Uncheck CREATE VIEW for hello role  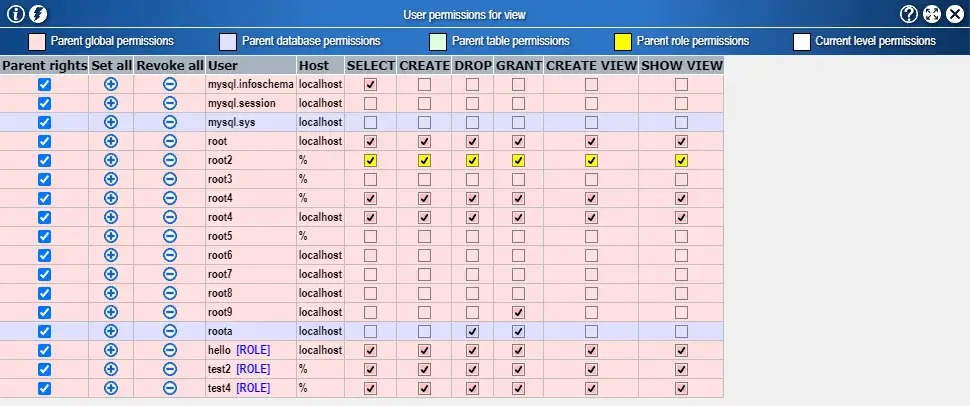591,350
